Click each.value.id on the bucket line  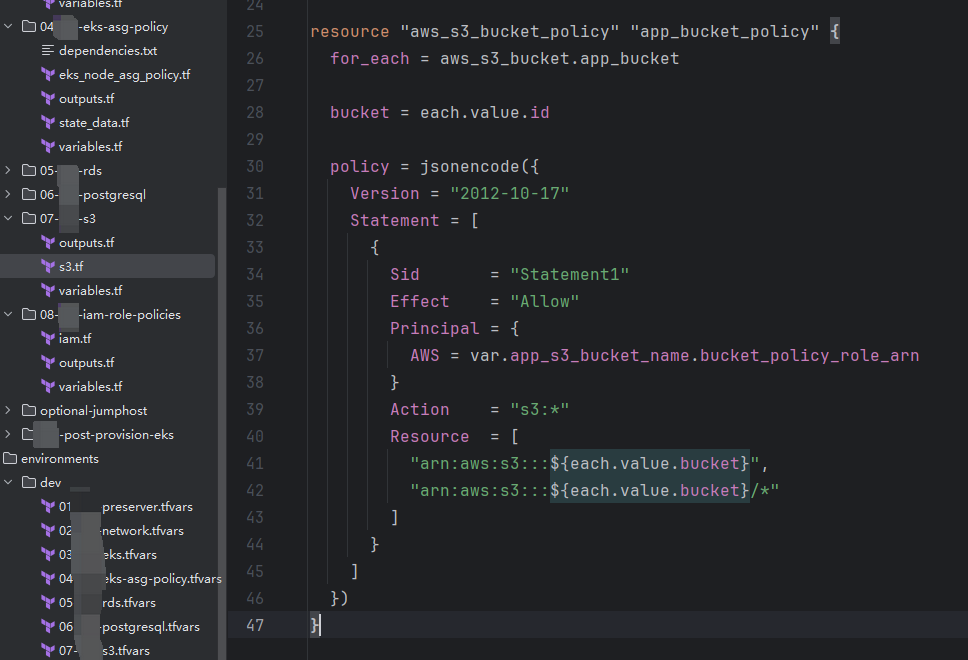coord(485,113)
